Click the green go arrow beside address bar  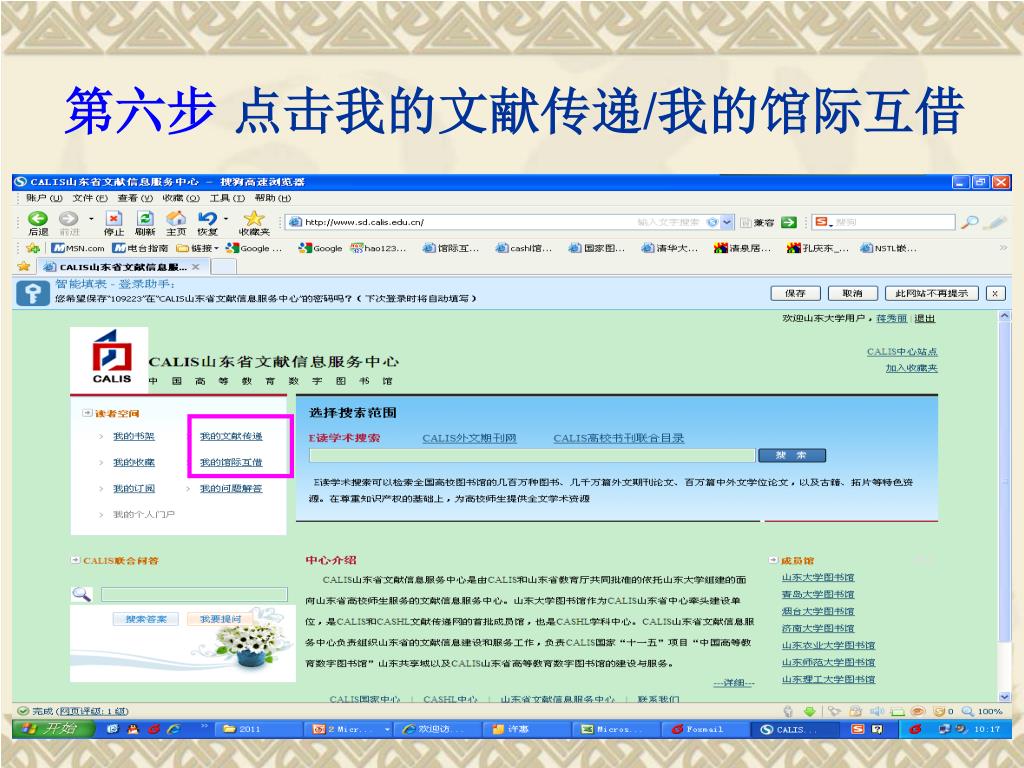(789, 222)
